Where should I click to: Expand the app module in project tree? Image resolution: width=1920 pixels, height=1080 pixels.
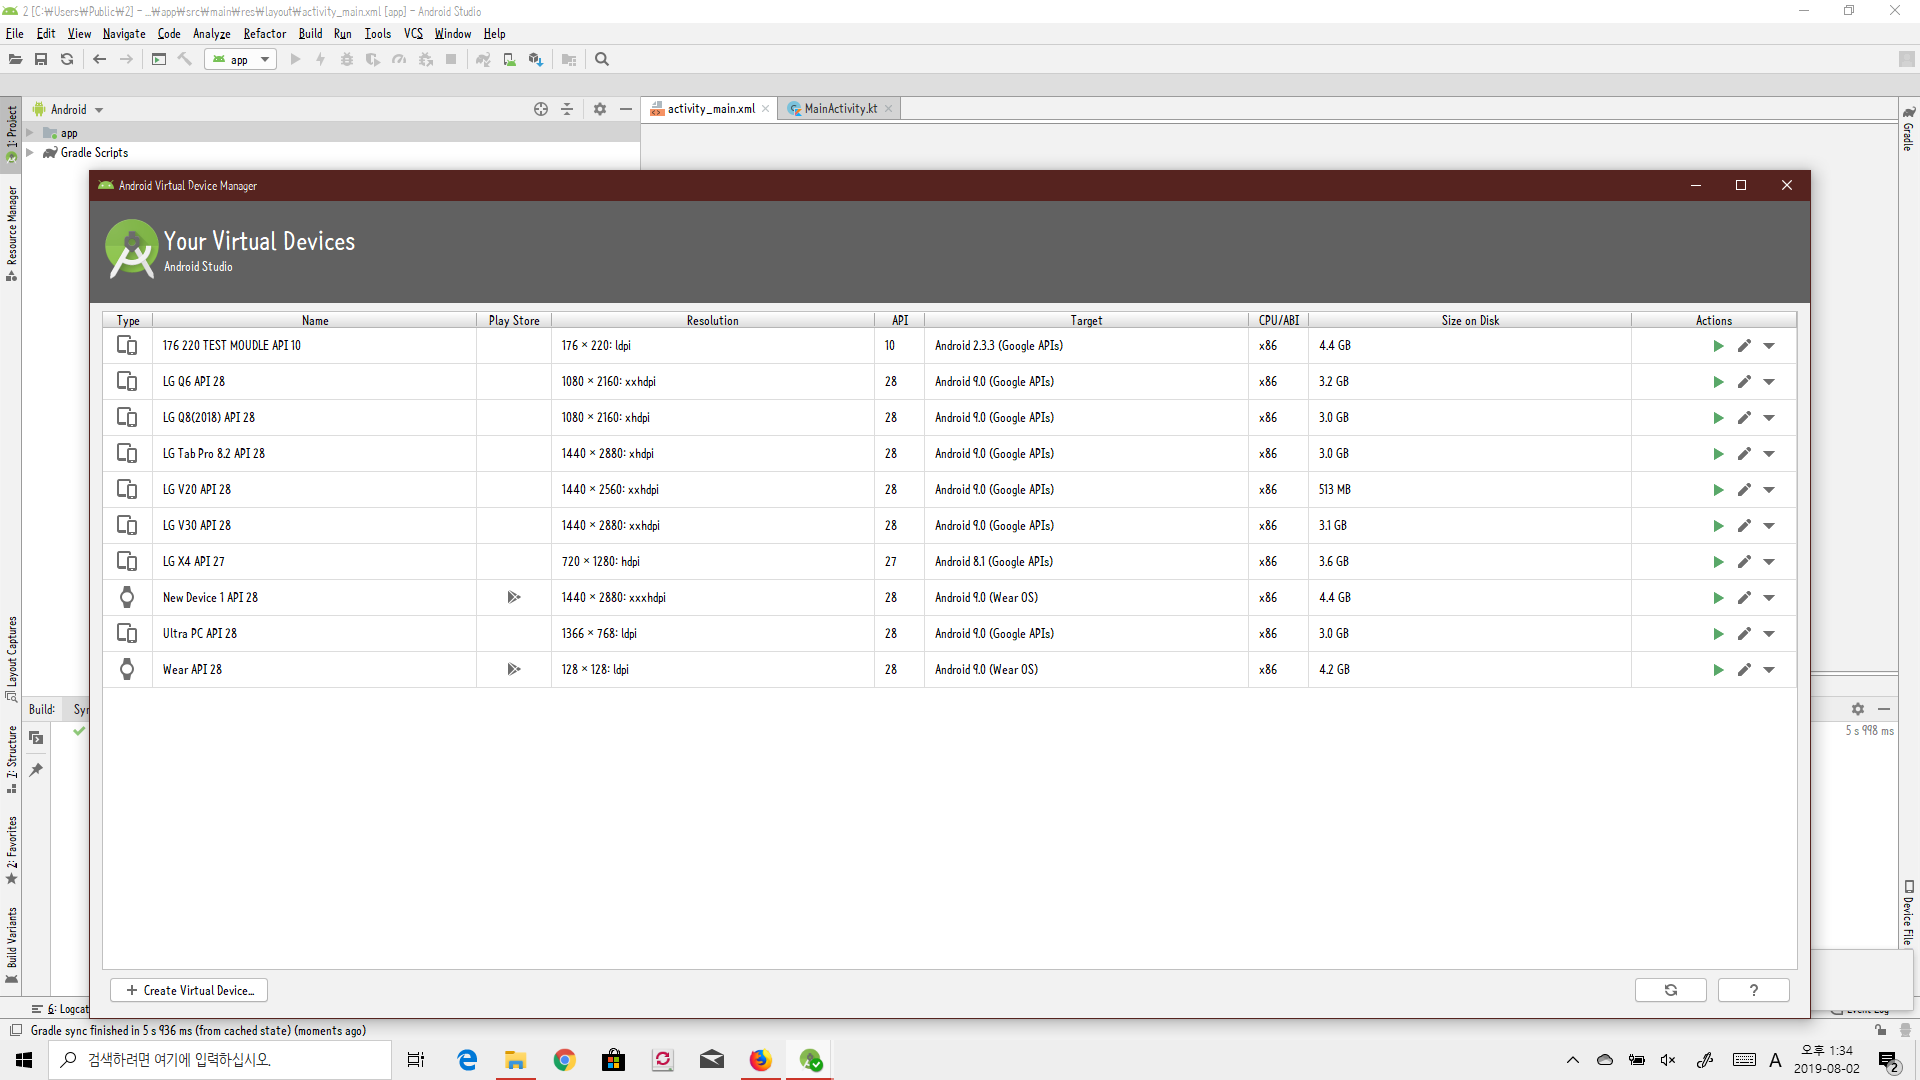click(30, 133)
